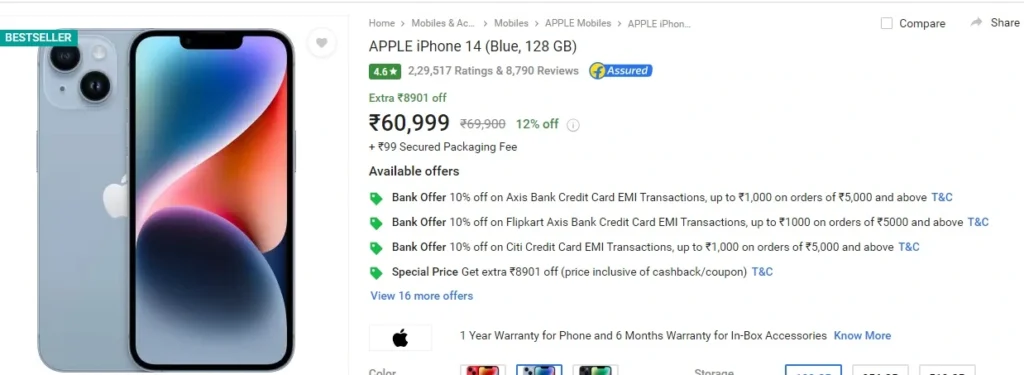This screenshot has height=375, width=1024.
Task: Click the Apple brand logo box
Action: coord(400,338)
